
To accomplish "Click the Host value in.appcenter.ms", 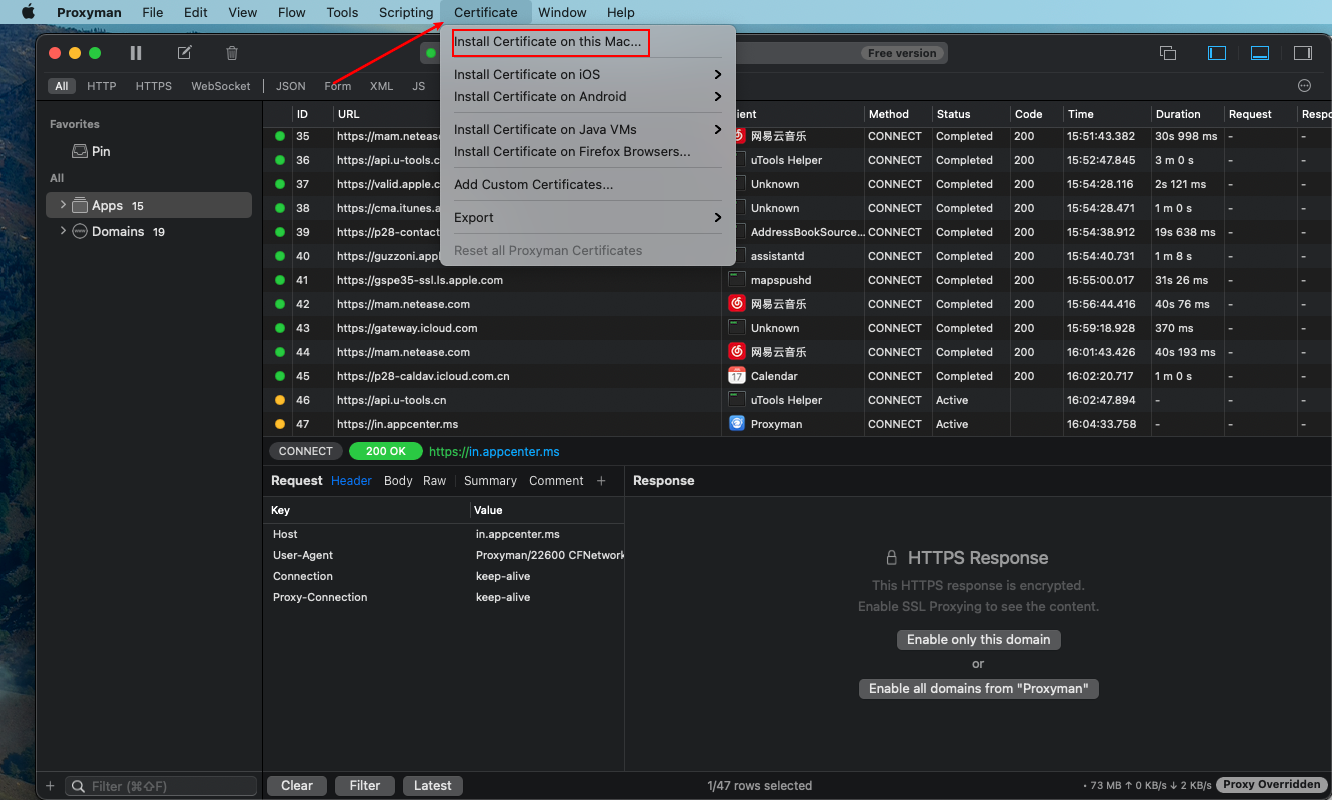I will [517, 534].
